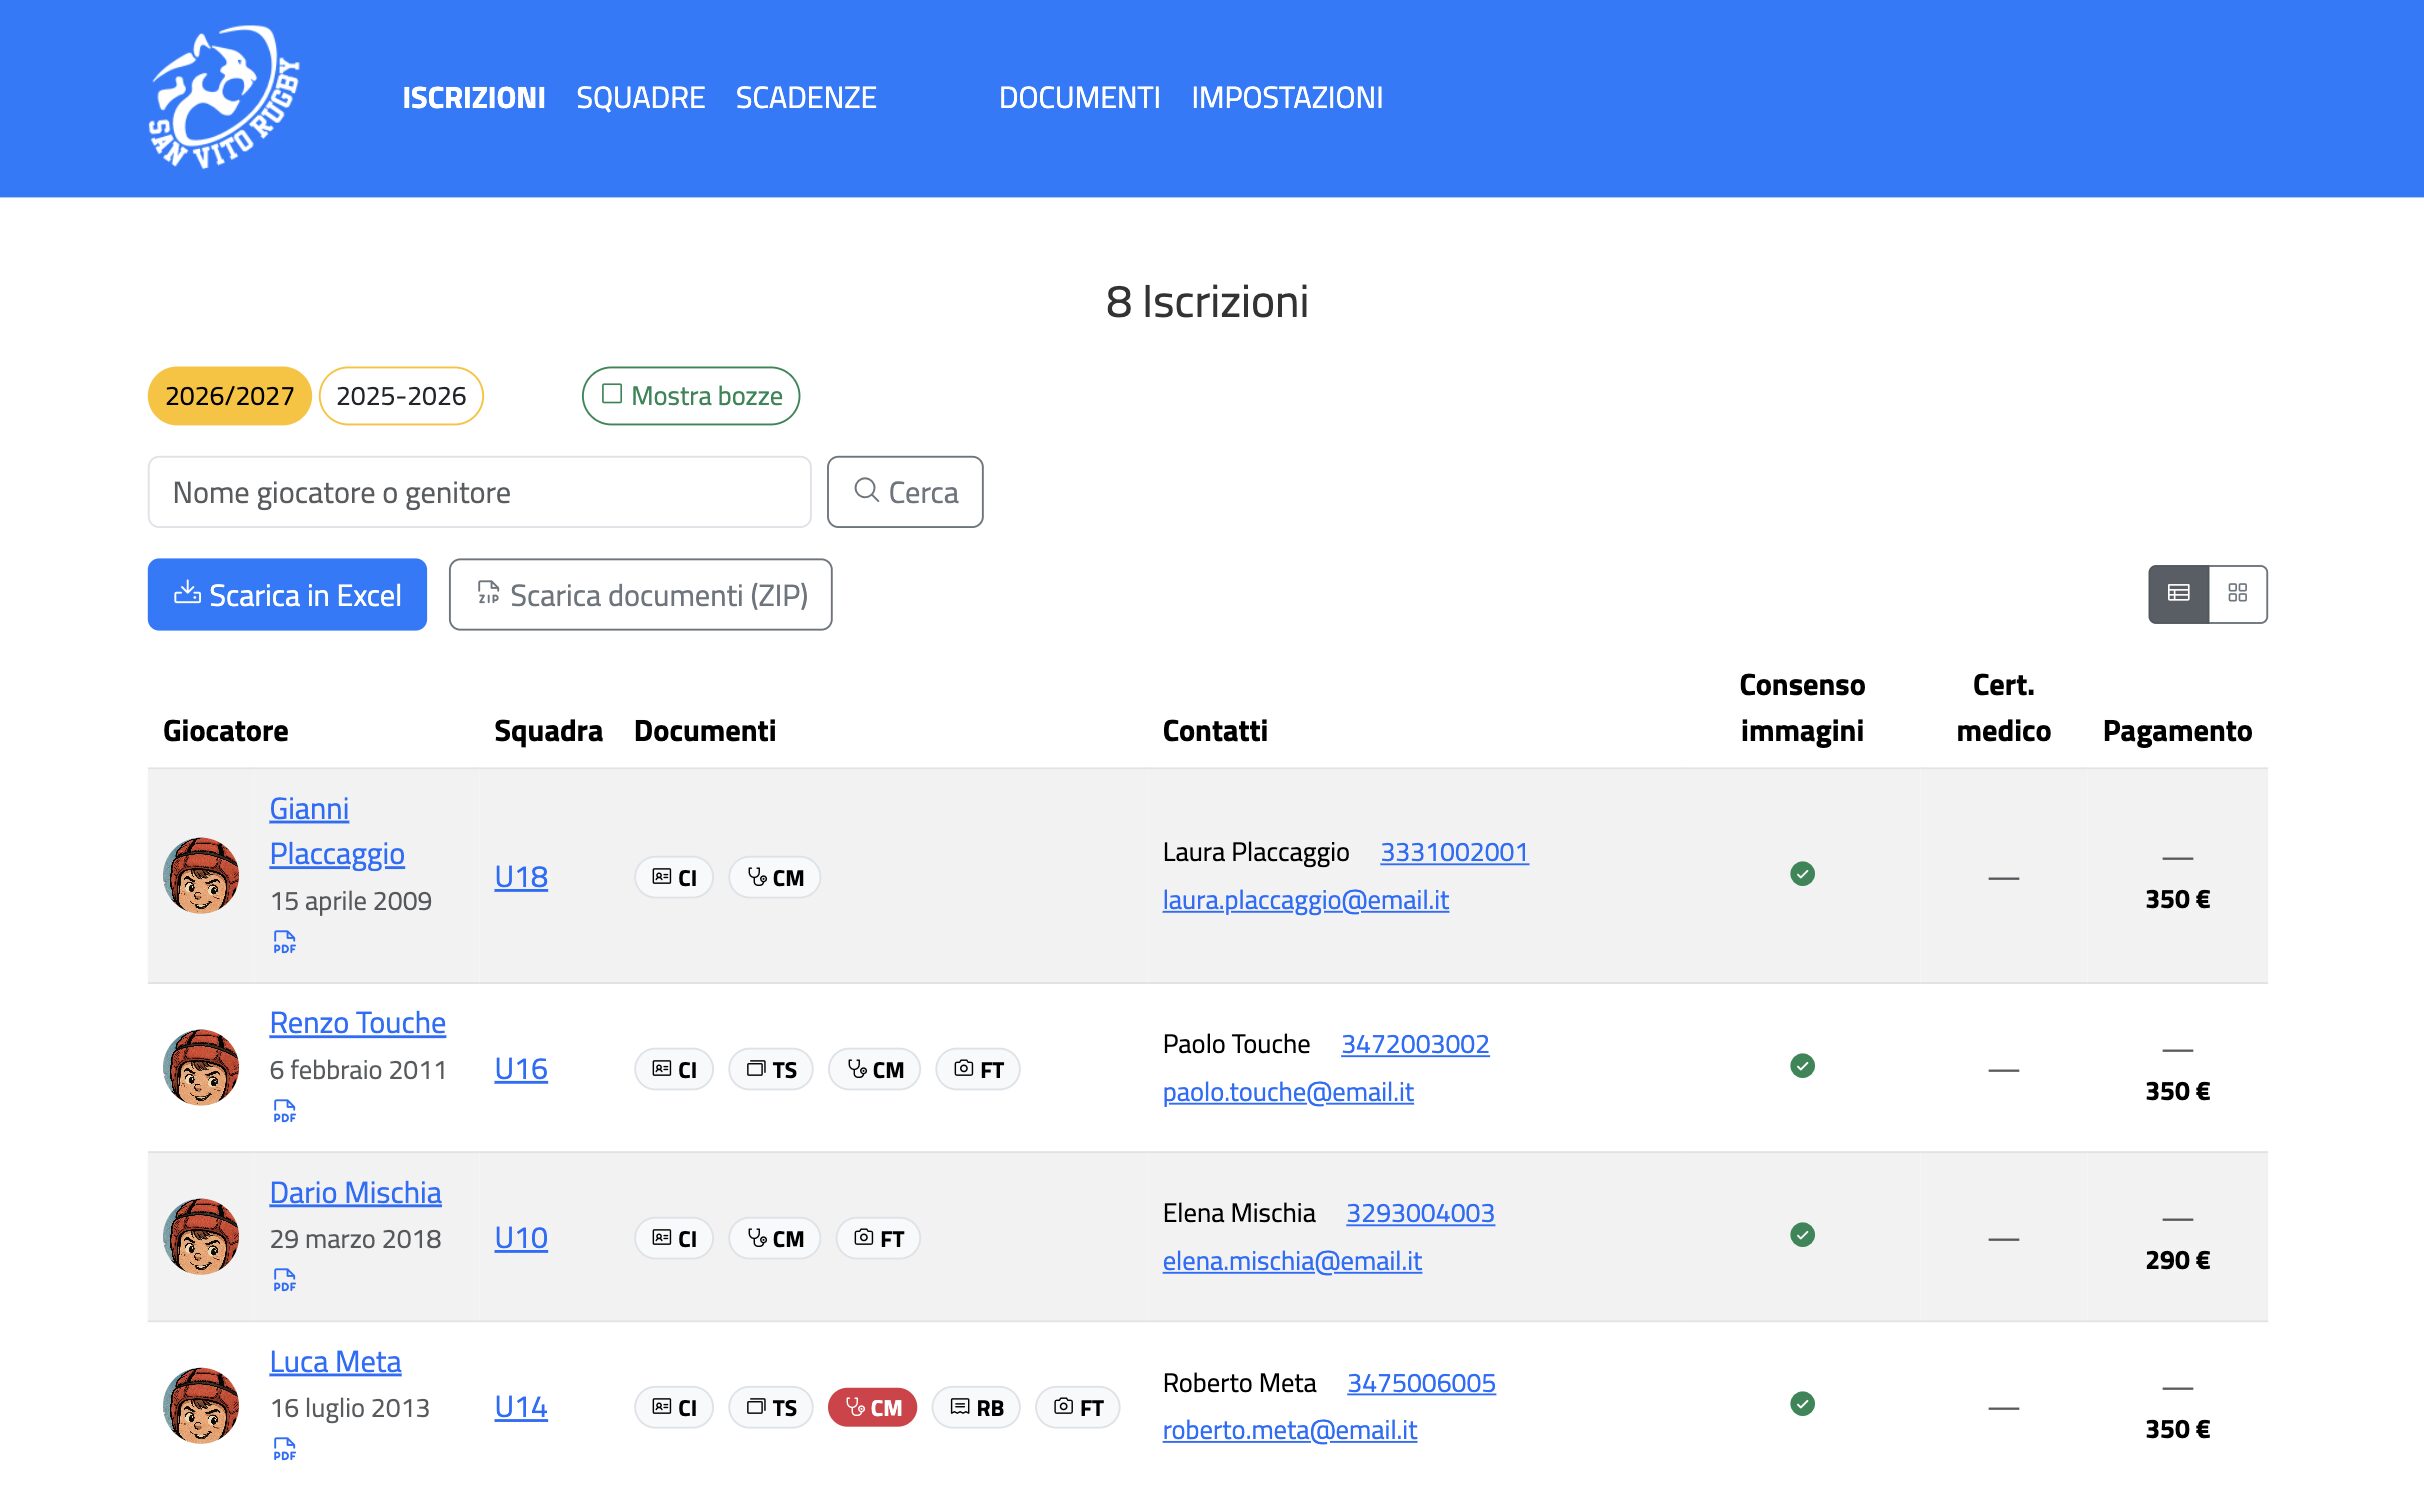Open Dario Mischia player link
This screenshot has height=1486, width=2424.
pos(355,1192)
